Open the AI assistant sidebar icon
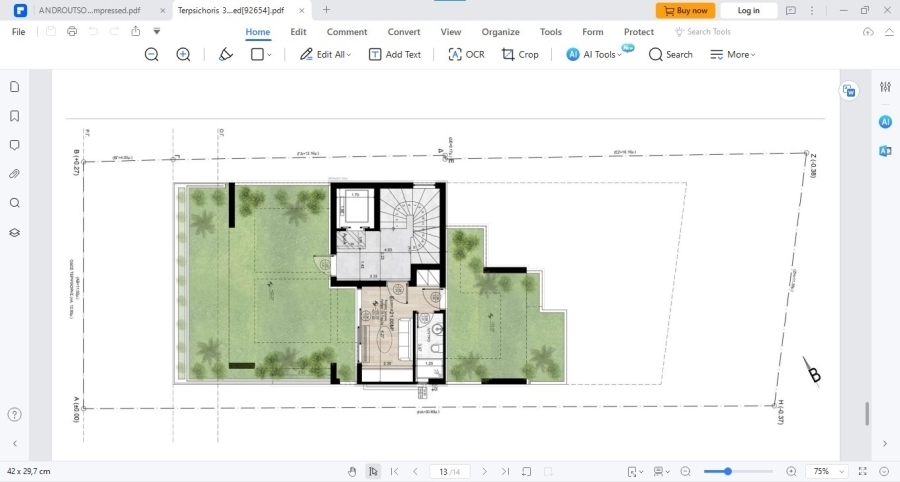The width and height of the screenshot is (900, 482). (x=885, y=122)
